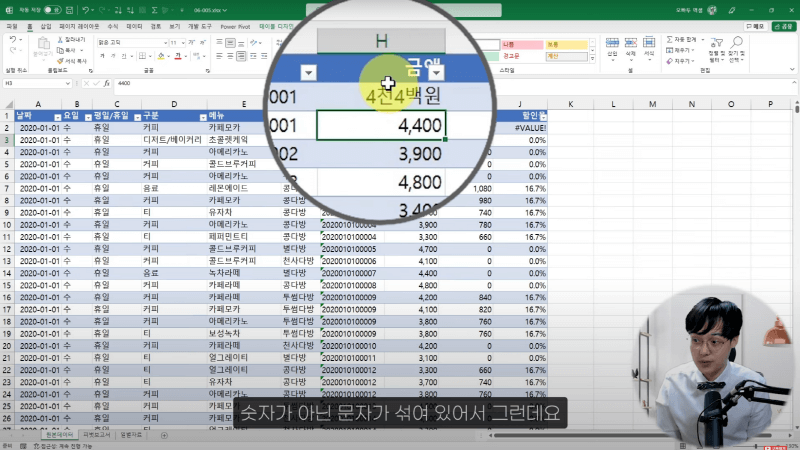Apply the red Font Color swatch
The image size is (800, 450).
coord(178,56)
